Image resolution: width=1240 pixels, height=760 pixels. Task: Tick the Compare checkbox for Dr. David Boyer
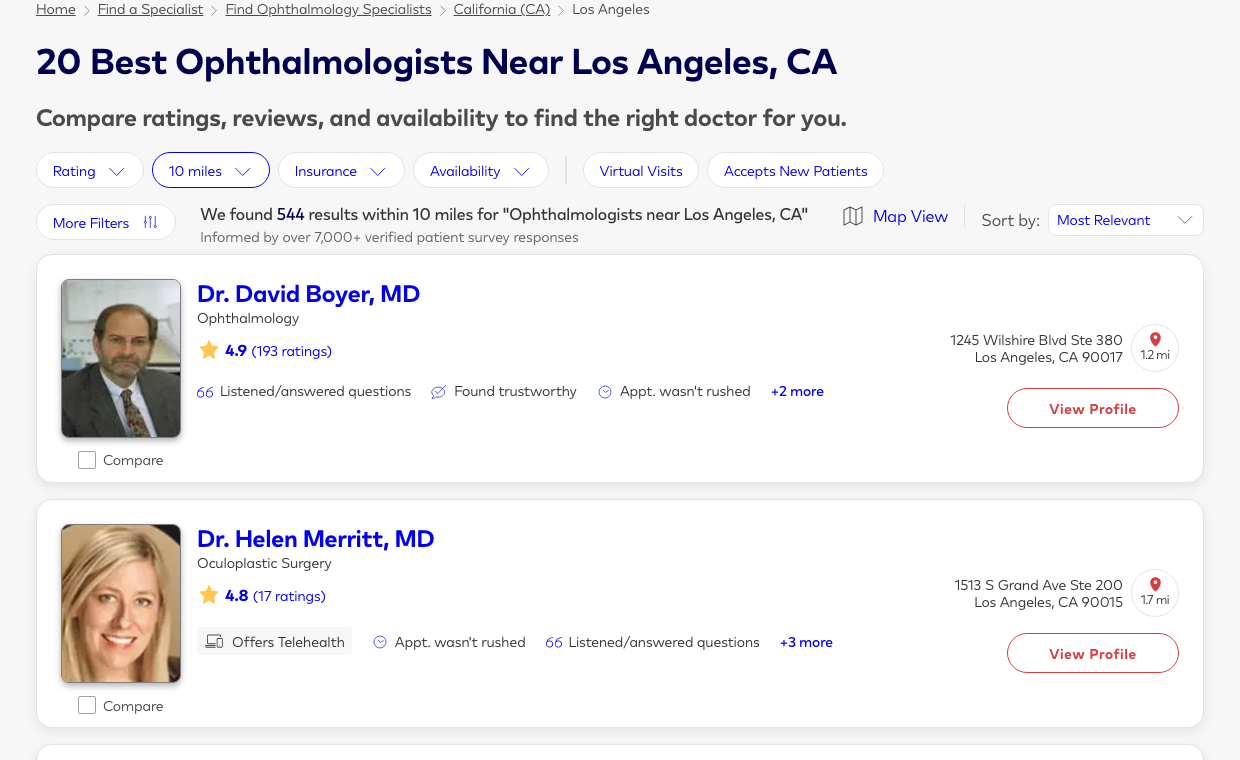(x=87, y=460)
